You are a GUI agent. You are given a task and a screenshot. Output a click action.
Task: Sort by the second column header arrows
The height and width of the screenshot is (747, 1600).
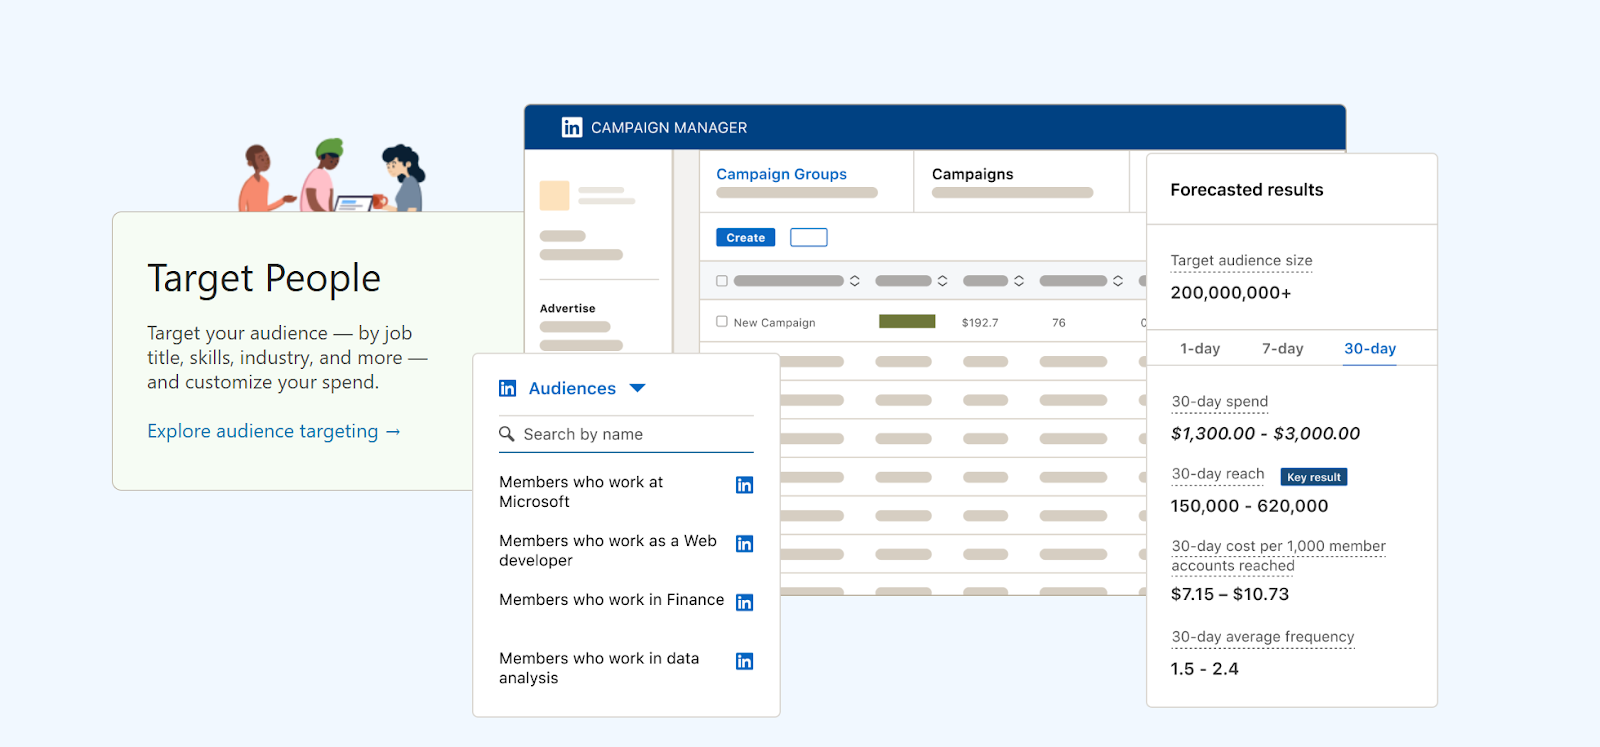pyautogui.click(x=942, y=281)
